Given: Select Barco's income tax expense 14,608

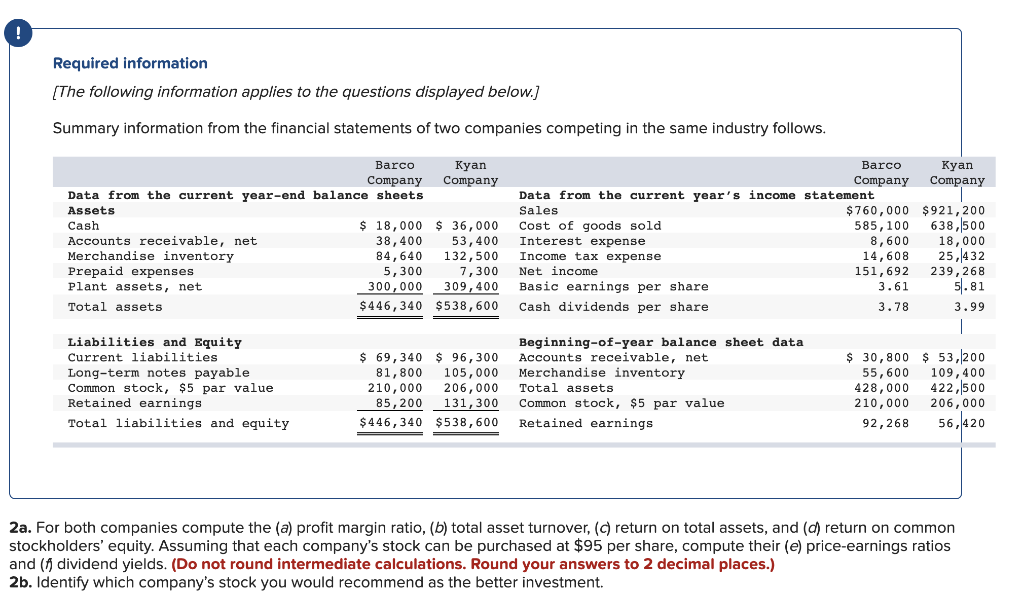Looking at the screenshot, I should coord(886,256).
